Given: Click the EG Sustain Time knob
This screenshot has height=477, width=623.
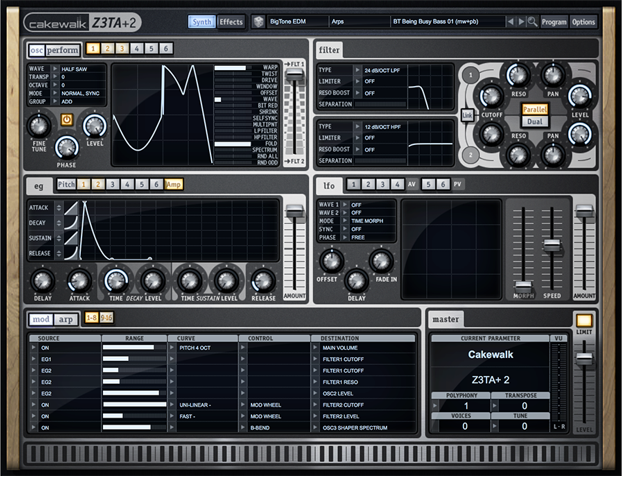Looking at the screenshot, I should [x=190, y=280].
